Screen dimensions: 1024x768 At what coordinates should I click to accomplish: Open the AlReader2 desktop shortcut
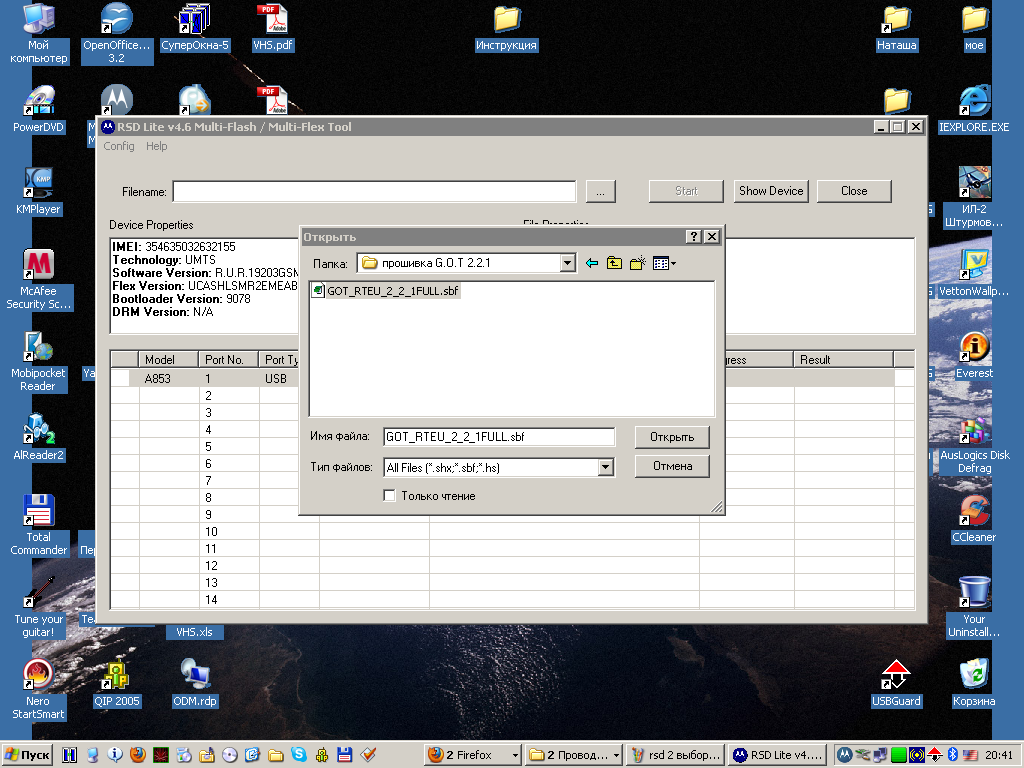tap(39, 437)
